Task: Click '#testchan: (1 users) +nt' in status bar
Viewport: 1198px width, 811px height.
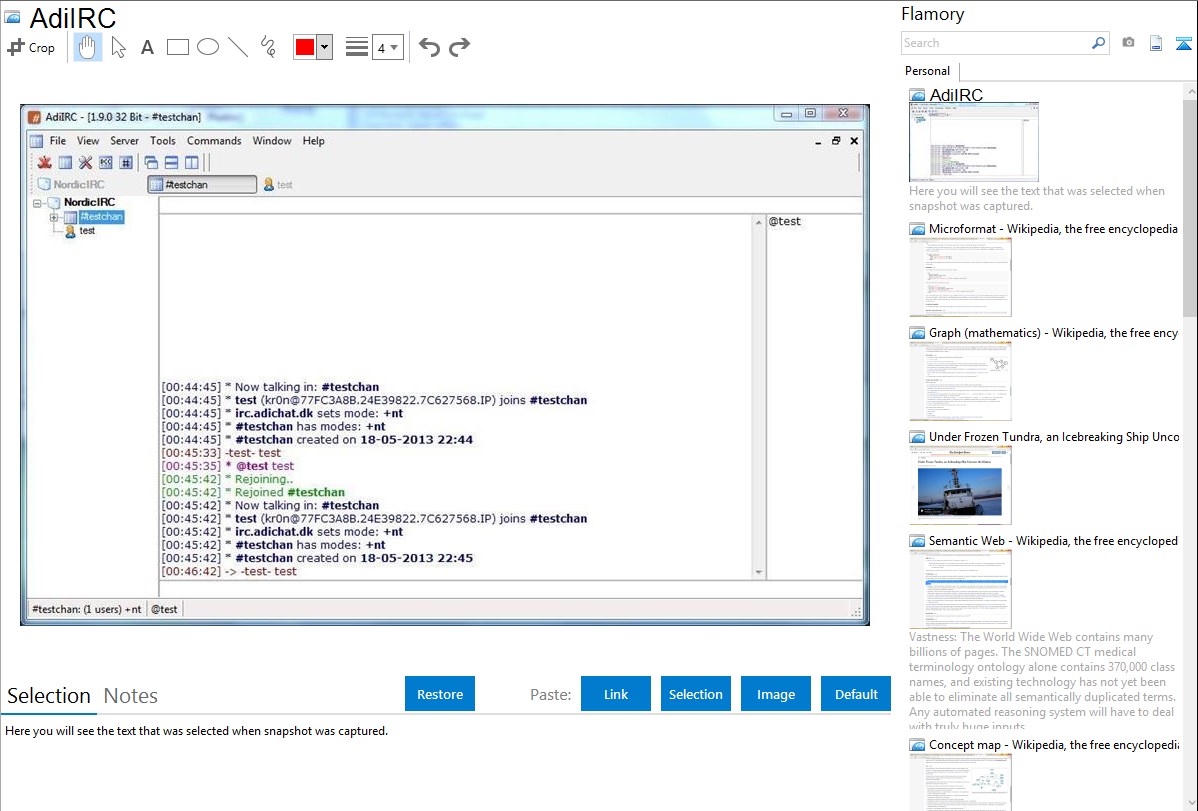Action: click(86, 609)
